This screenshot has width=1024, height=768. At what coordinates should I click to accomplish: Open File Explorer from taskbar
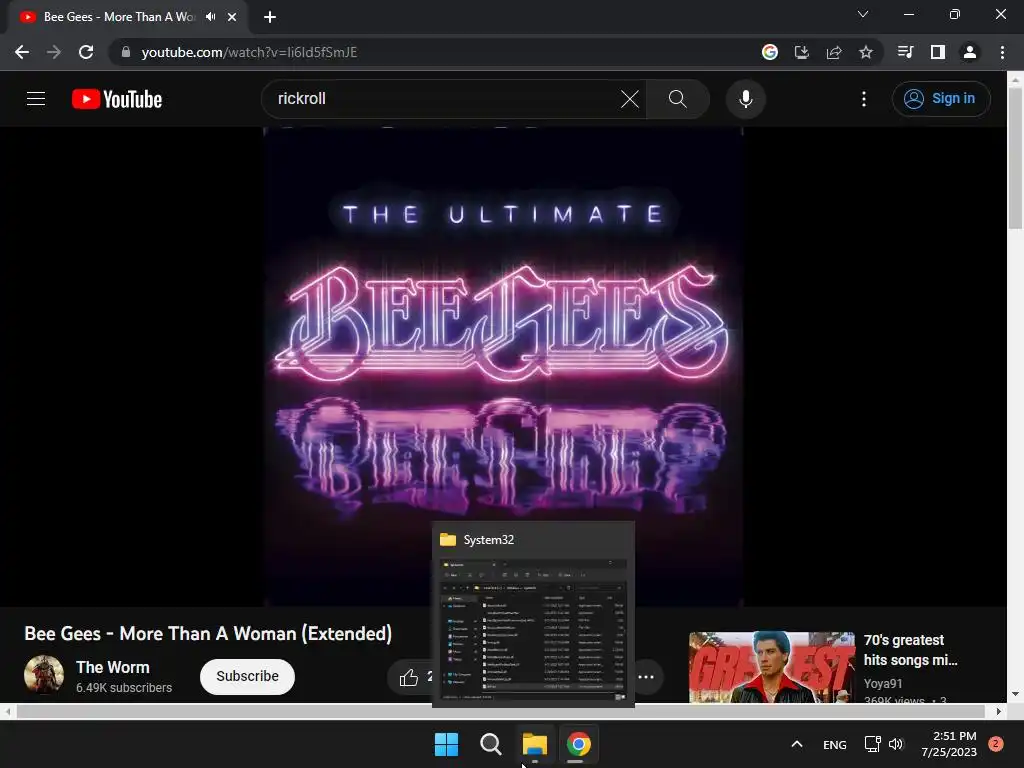(x=535, y=744)
